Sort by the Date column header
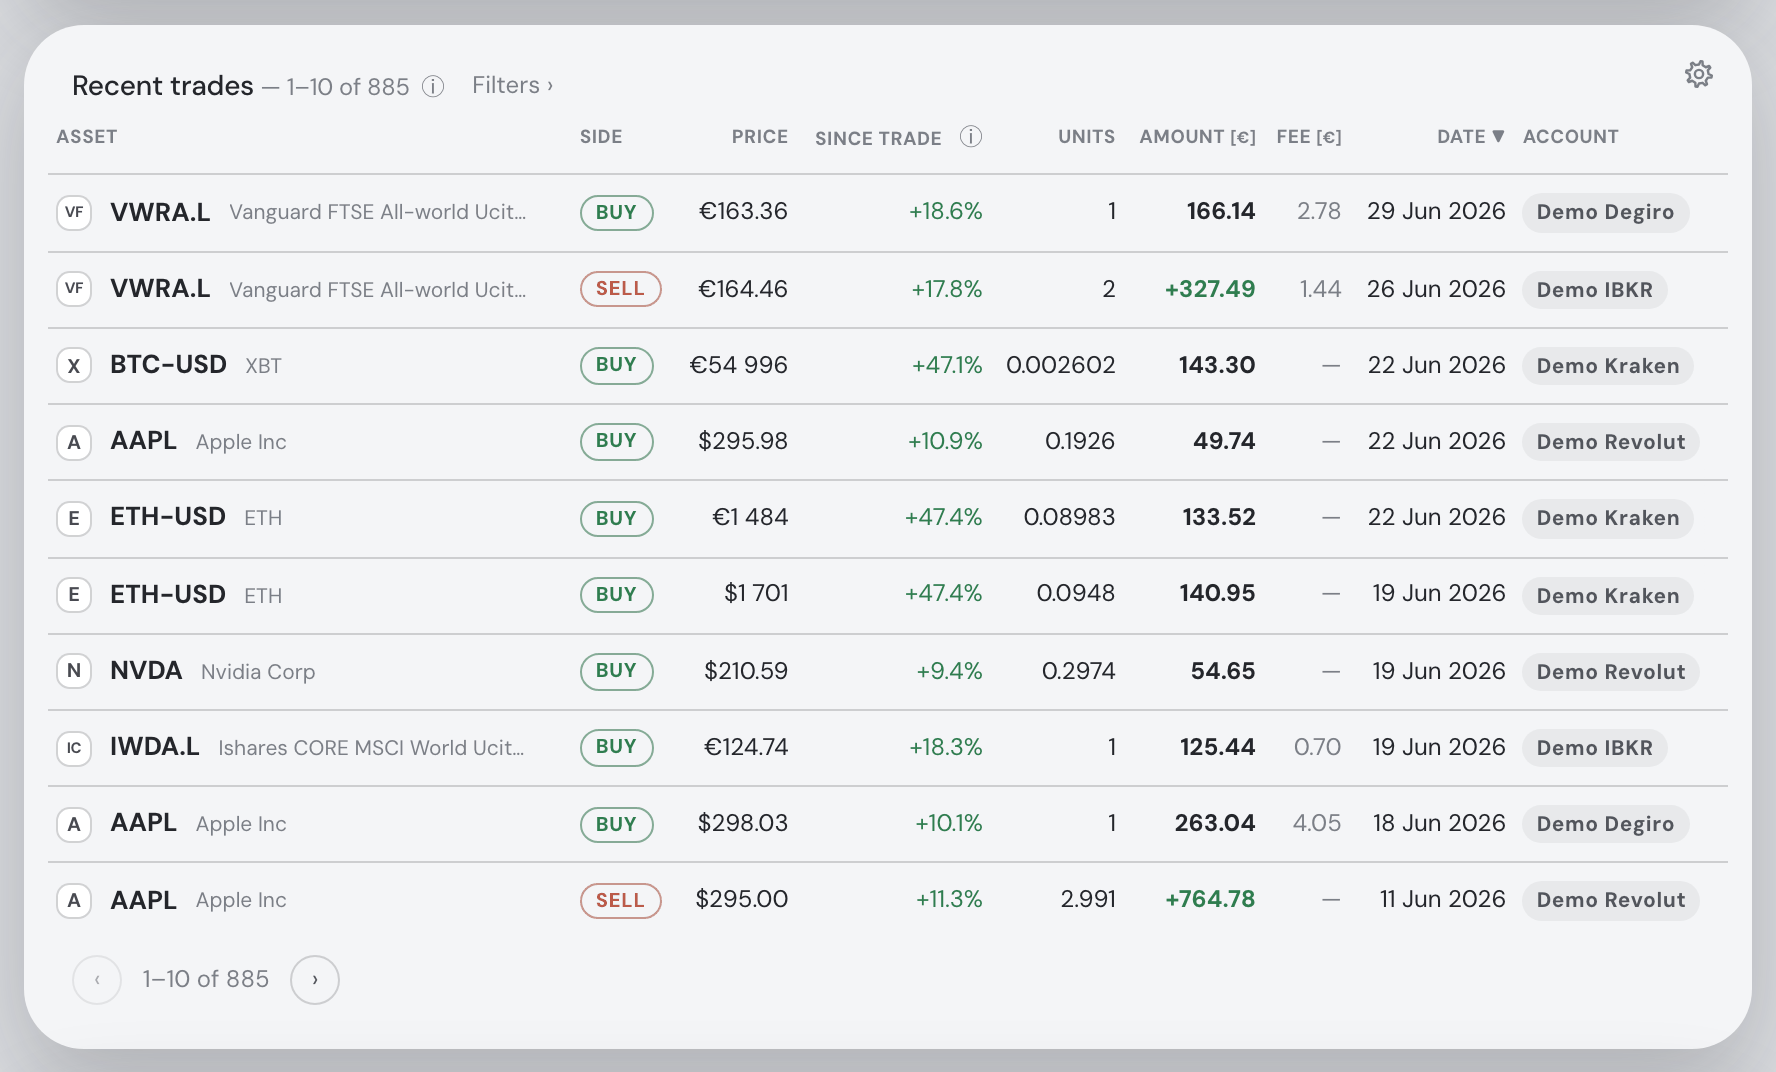 1470,137
